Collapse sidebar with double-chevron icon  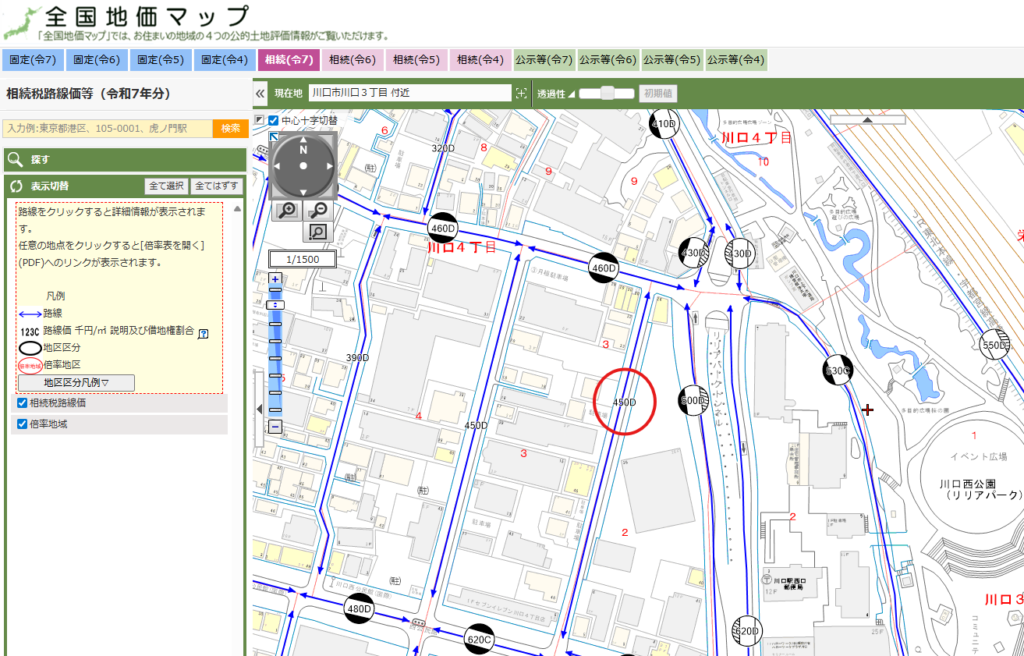click(260, 93)
